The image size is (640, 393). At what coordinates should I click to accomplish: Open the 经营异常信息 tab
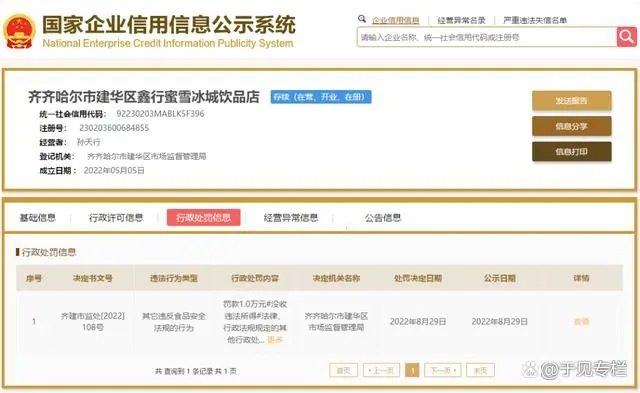point(291,218)
